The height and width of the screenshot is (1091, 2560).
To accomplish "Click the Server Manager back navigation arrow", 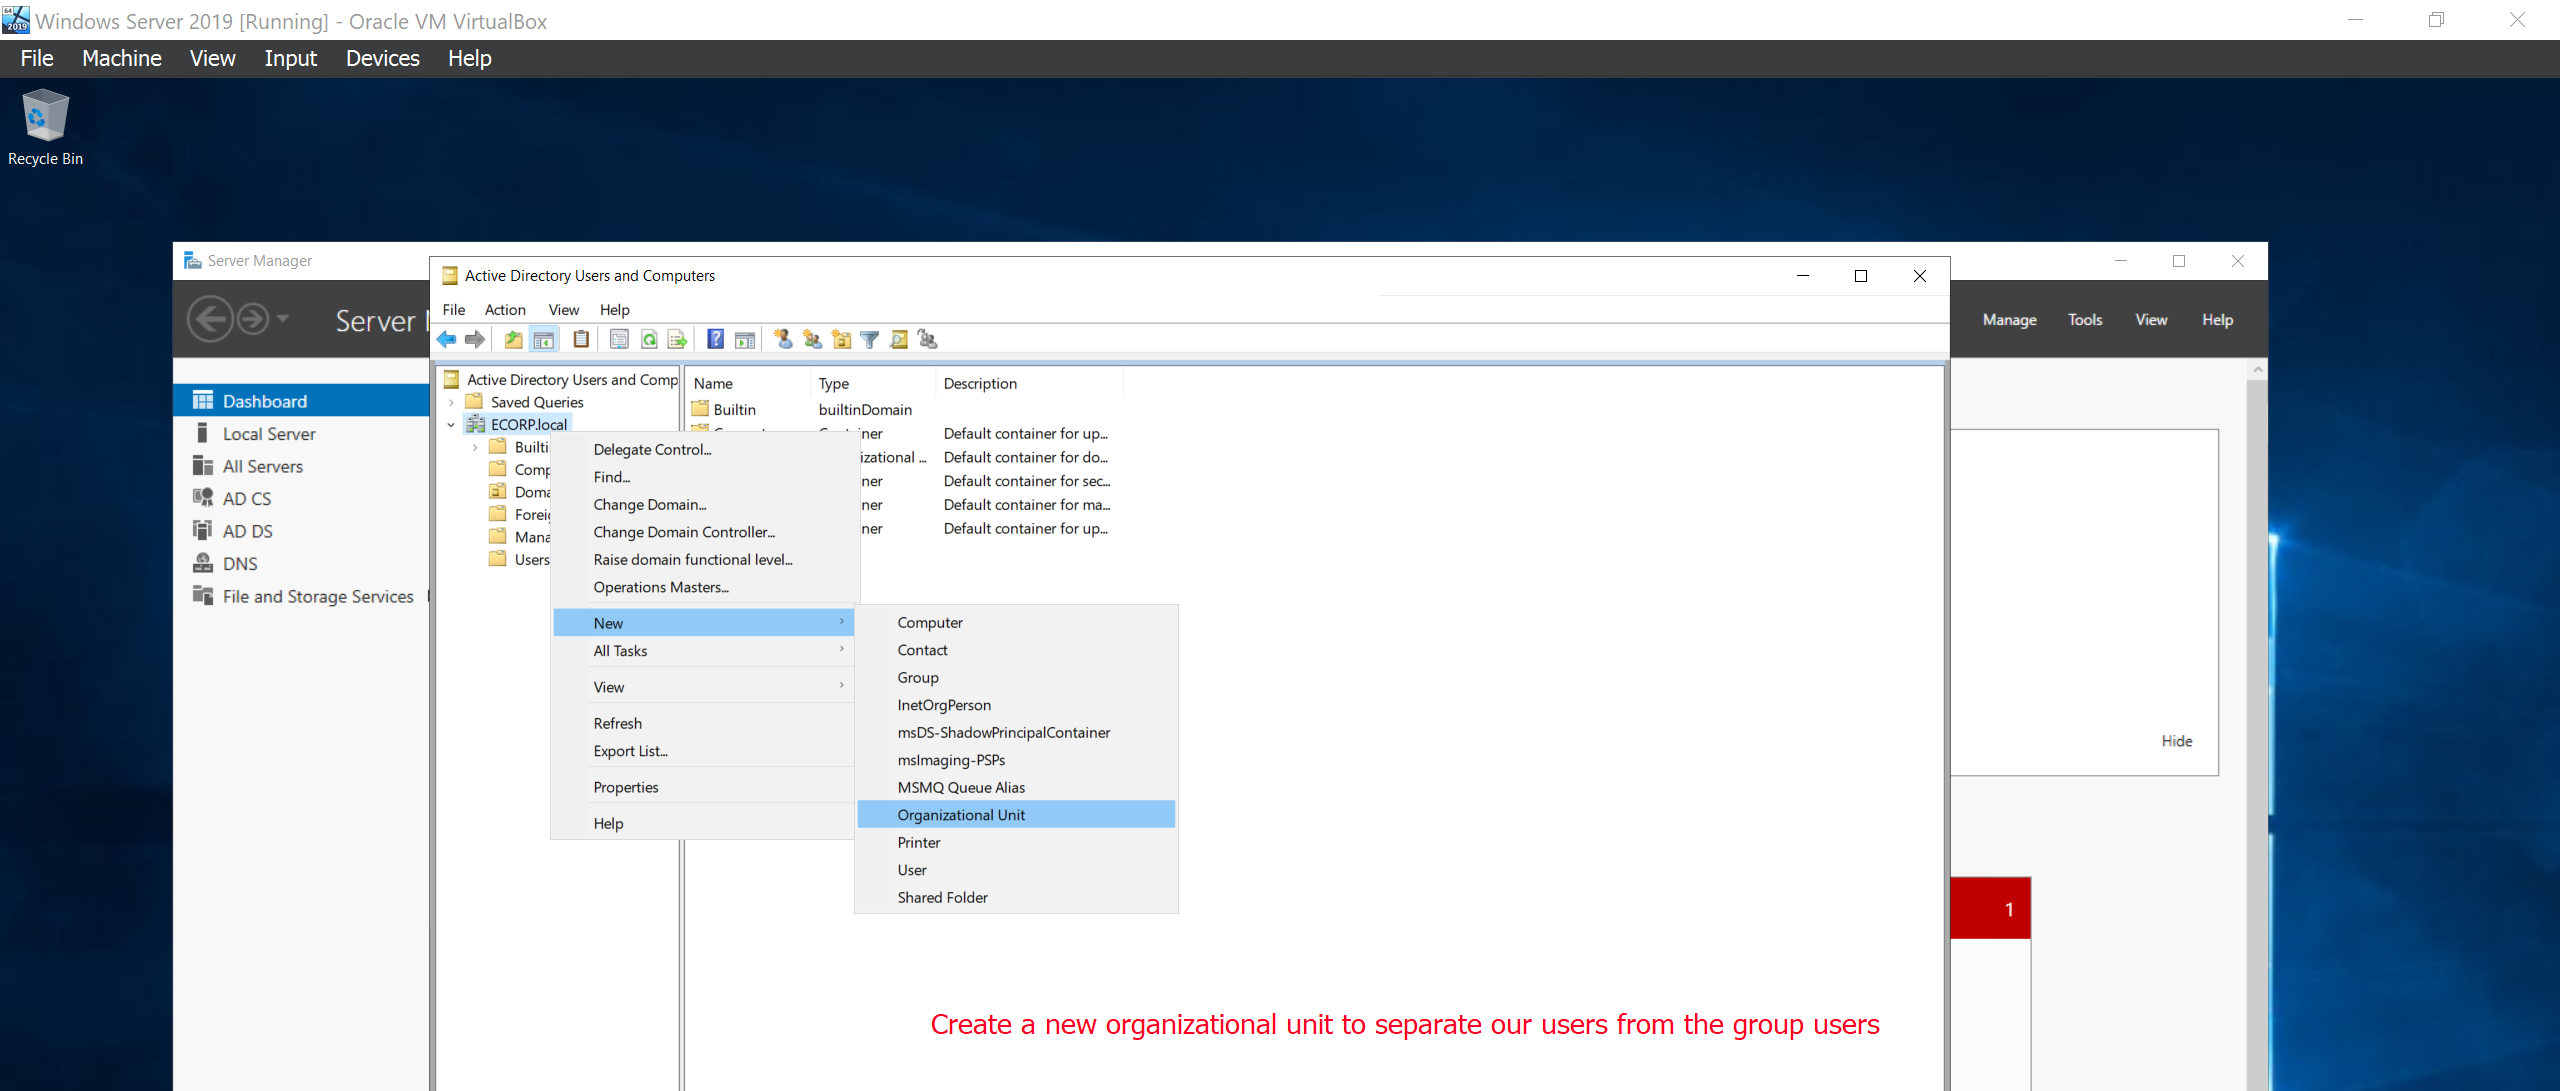I will (210, 320).
